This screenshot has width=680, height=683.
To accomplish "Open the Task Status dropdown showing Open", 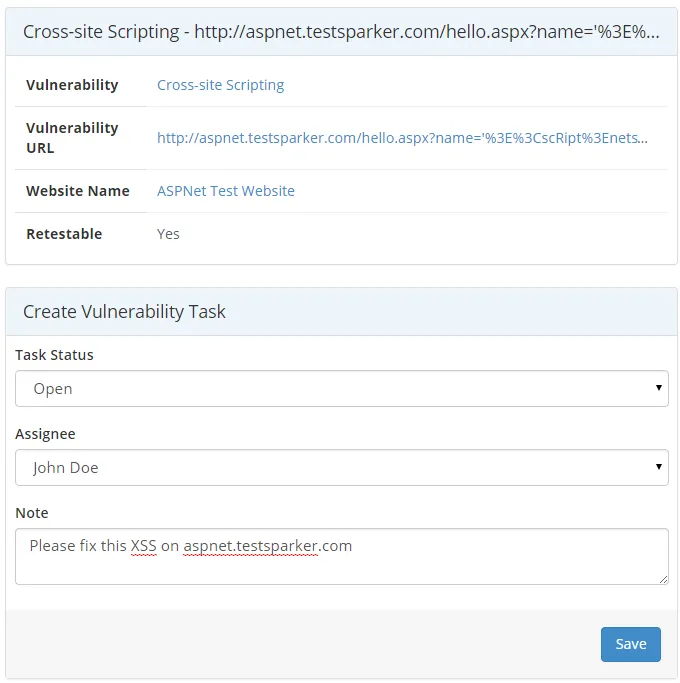I will [x=342, y=388].
